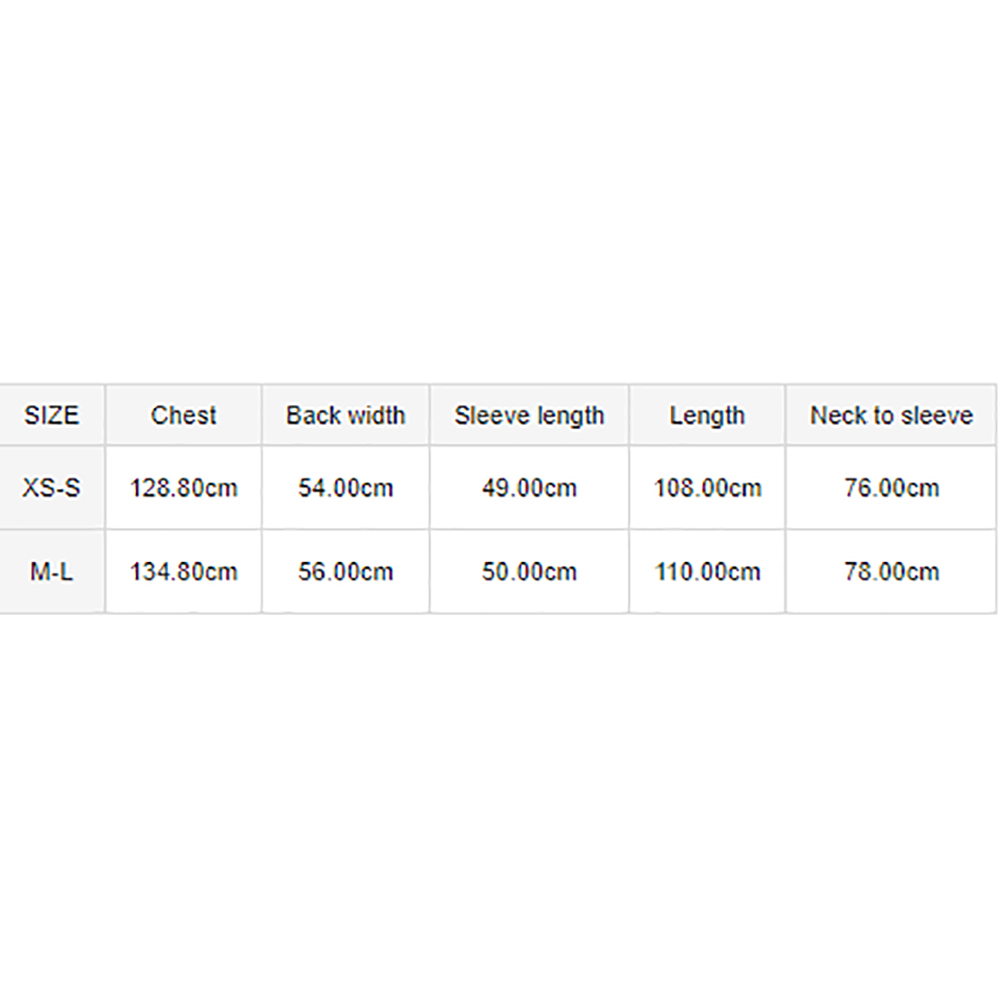The height and width of the screenshot is (1000, 1000).
Task: Click the 54.00cm back width cell
Action: pyautogui.click(x=346, y=488)
